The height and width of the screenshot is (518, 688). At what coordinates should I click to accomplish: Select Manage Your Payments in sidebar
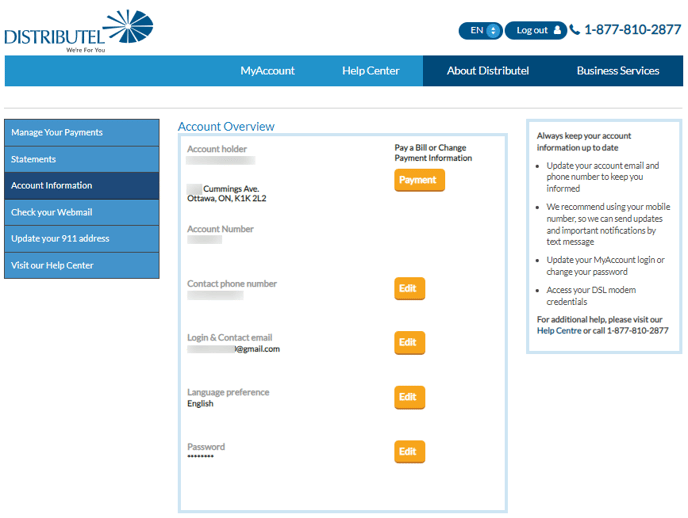coord(82,132)
